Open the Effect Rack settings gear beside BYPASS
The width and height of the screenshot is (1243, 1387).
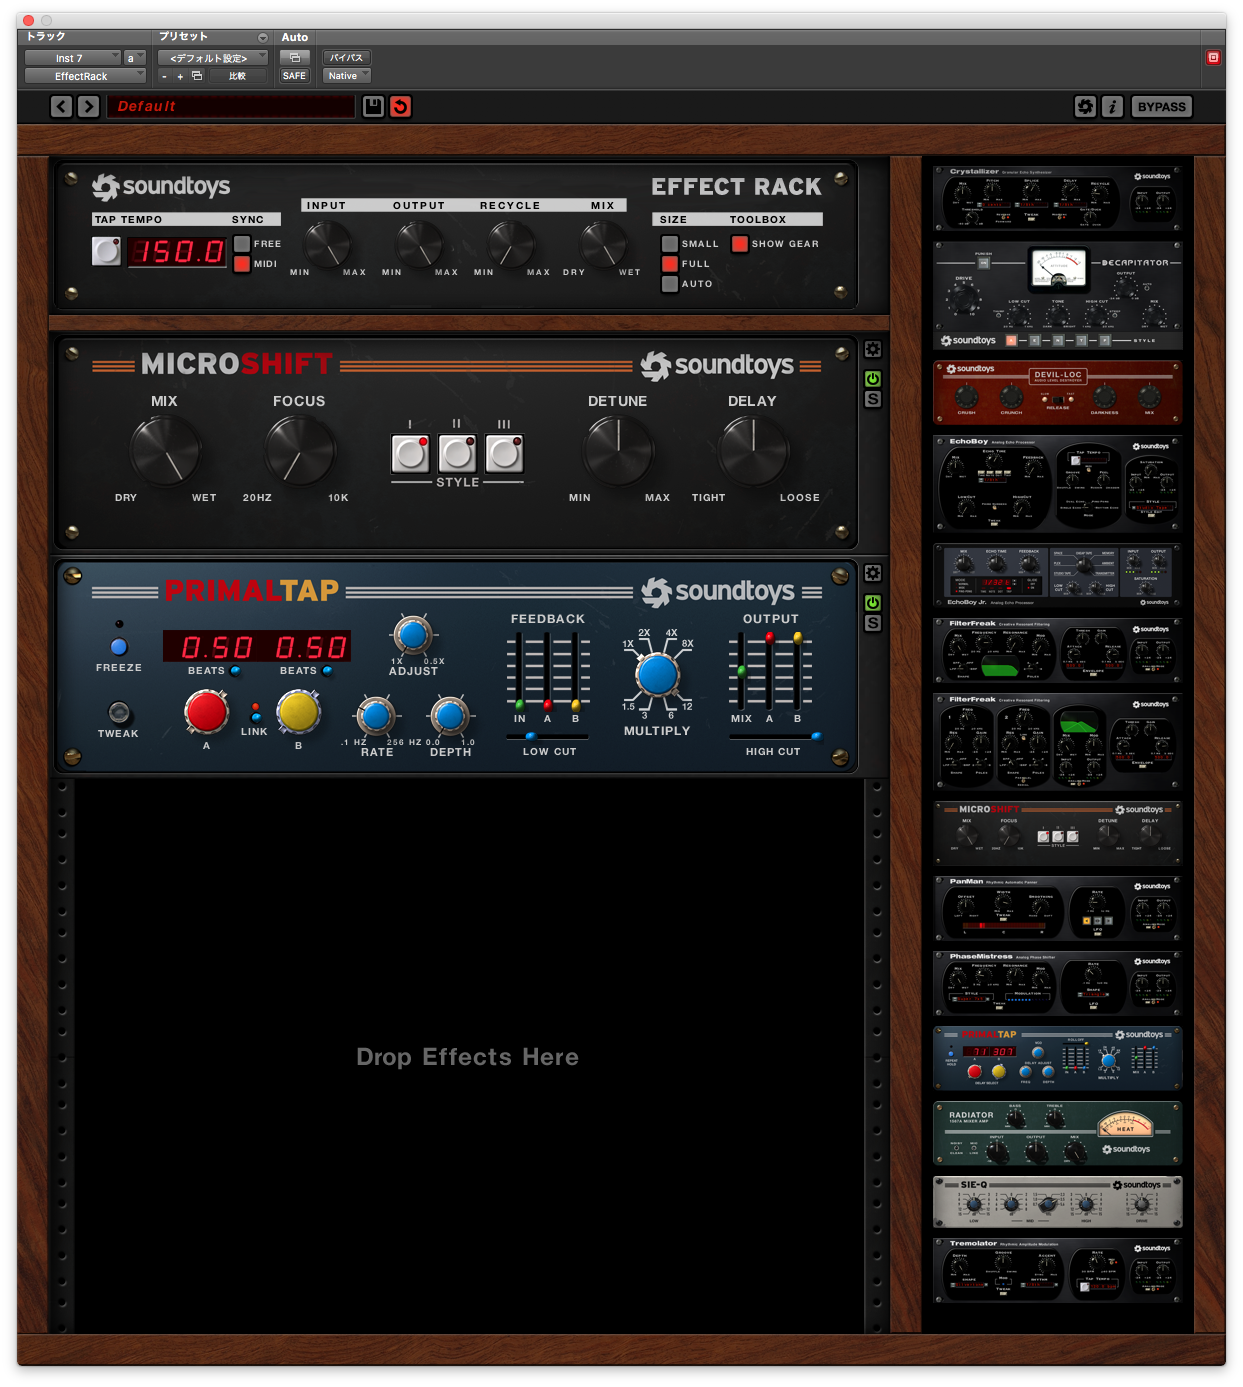click(x=1085, y=107)
